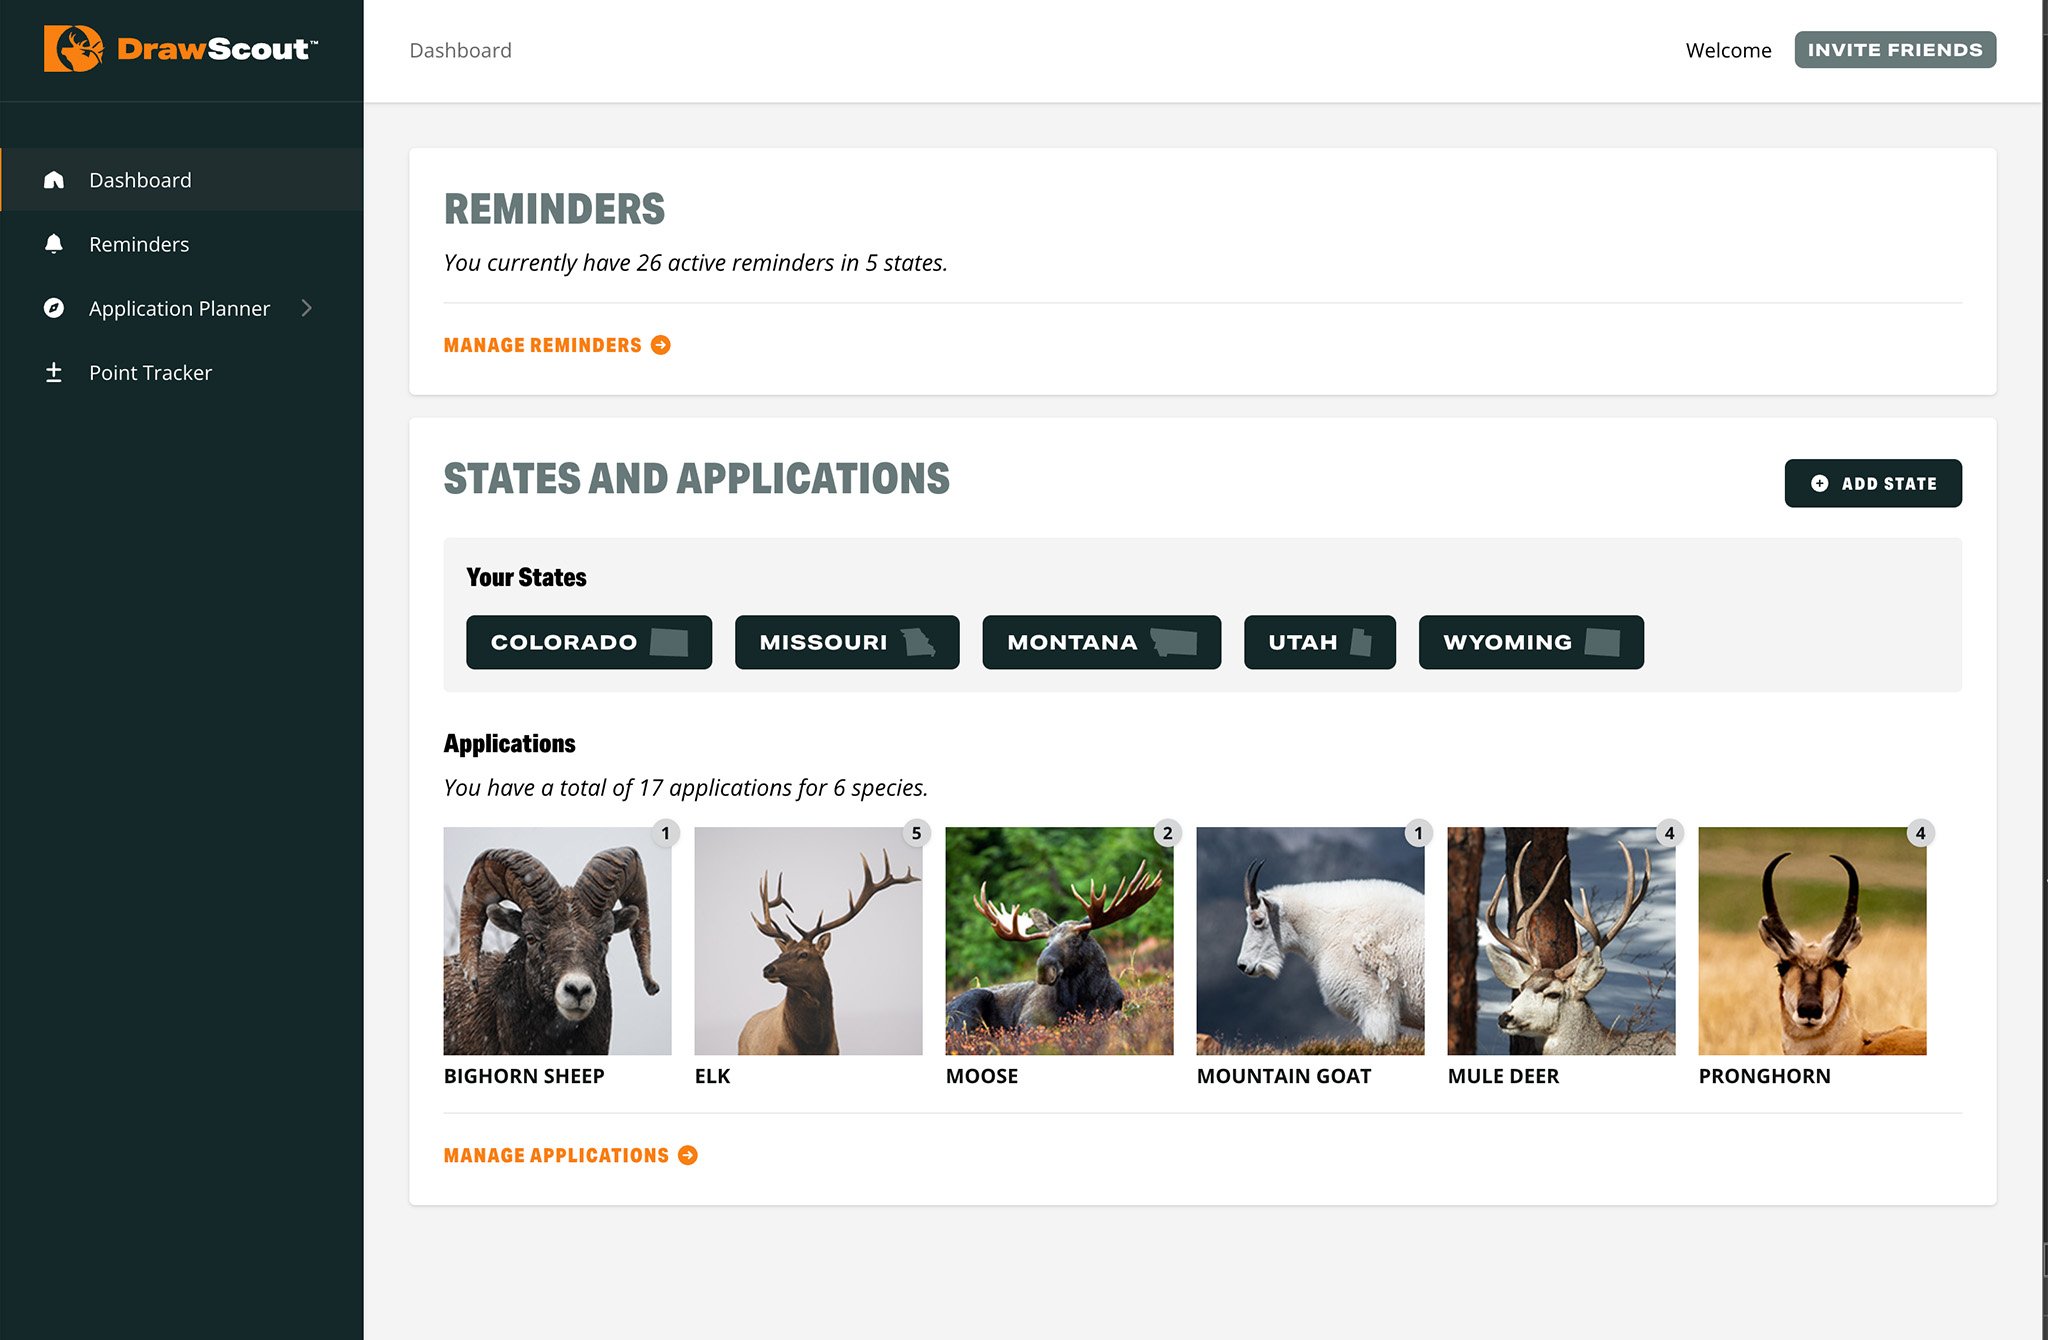
Task: Click the Point Tracker plus-minus icon
Action: [54, 373]
